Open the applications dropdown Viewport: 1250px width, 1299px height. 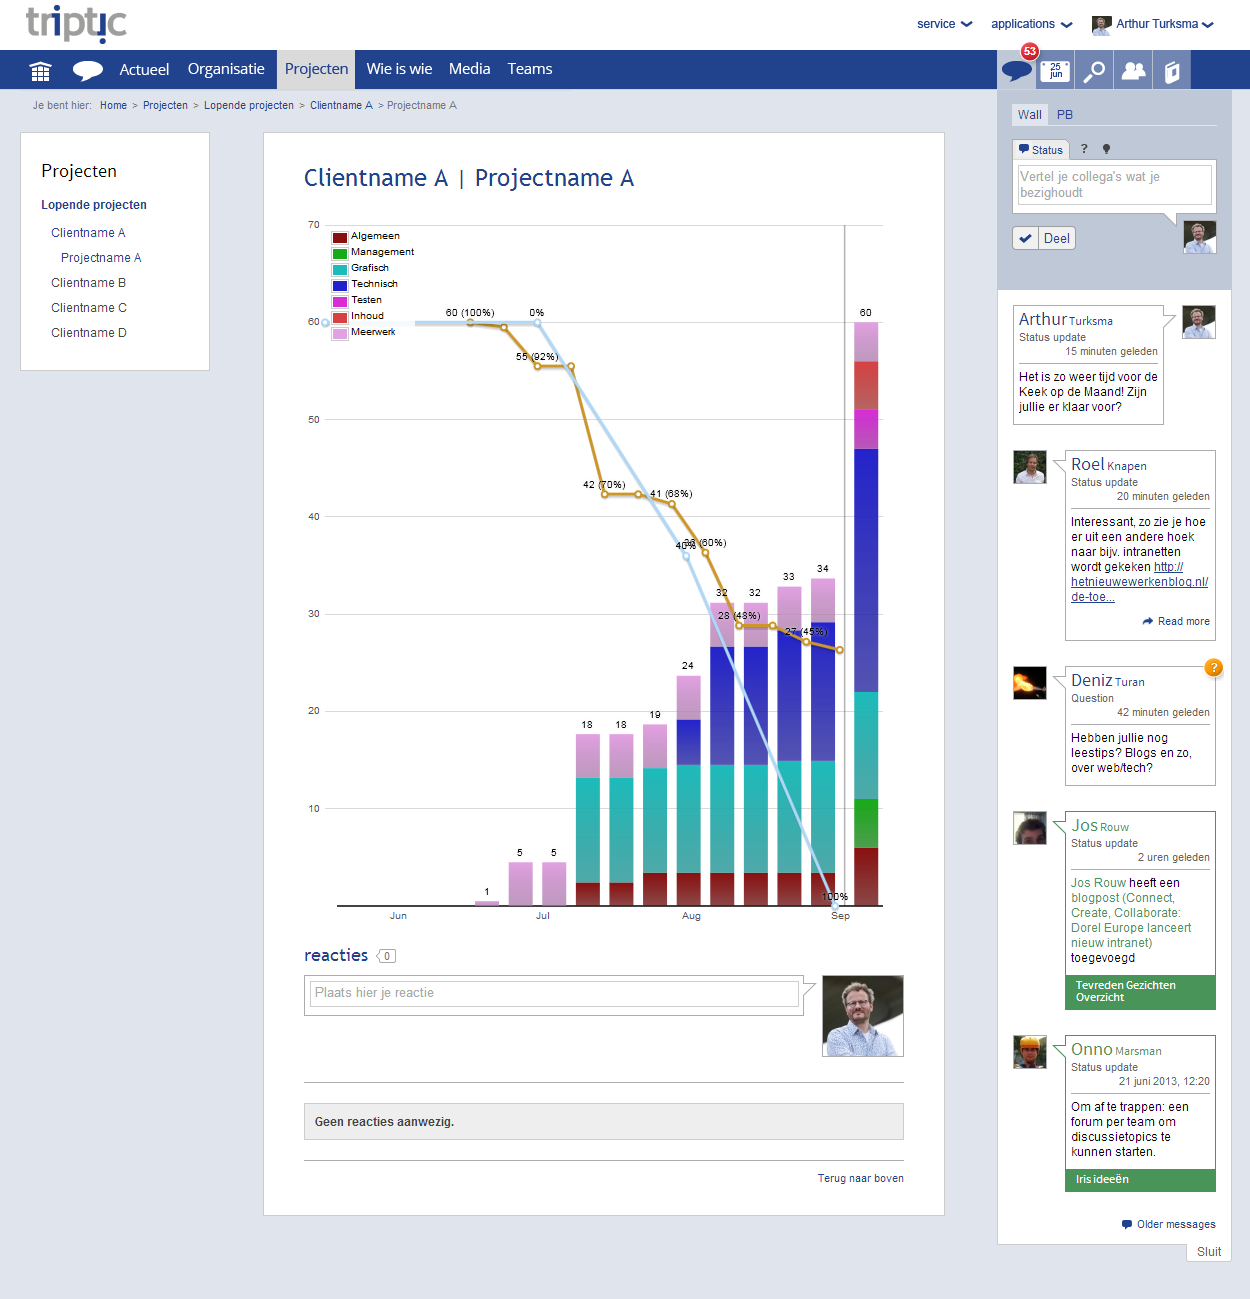coord(1031,24)
